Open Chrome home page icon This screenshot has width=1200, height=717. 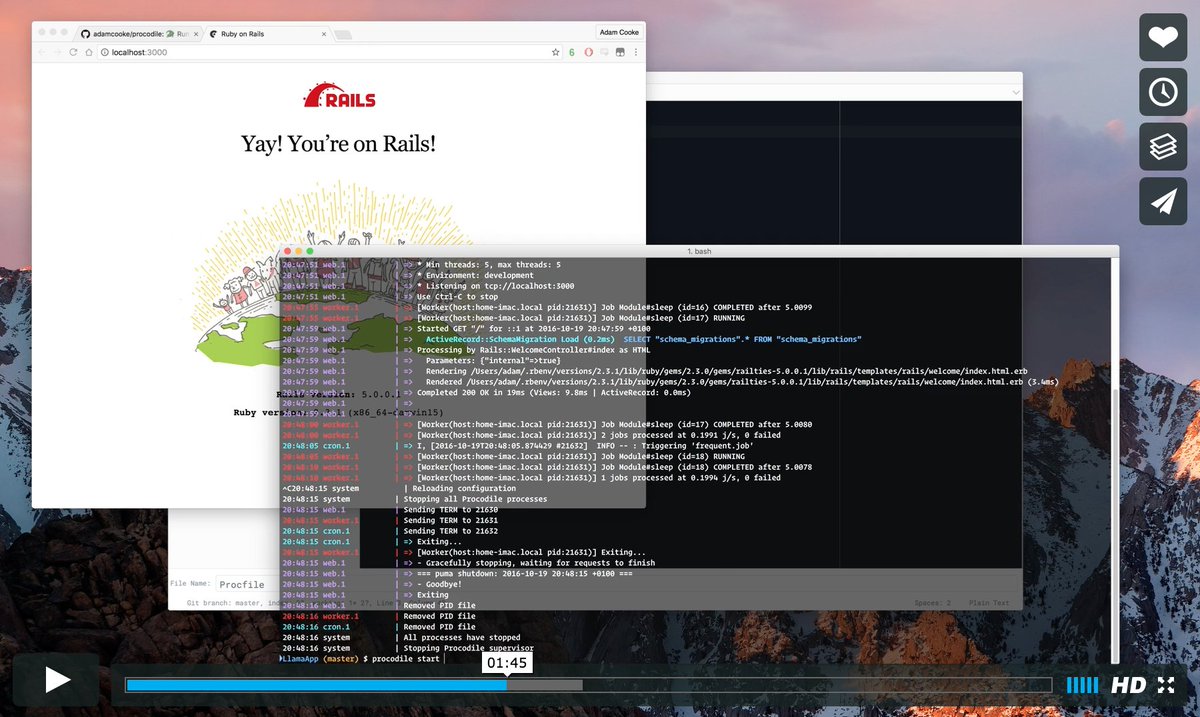pyautogui.click(x=88, y=52)
